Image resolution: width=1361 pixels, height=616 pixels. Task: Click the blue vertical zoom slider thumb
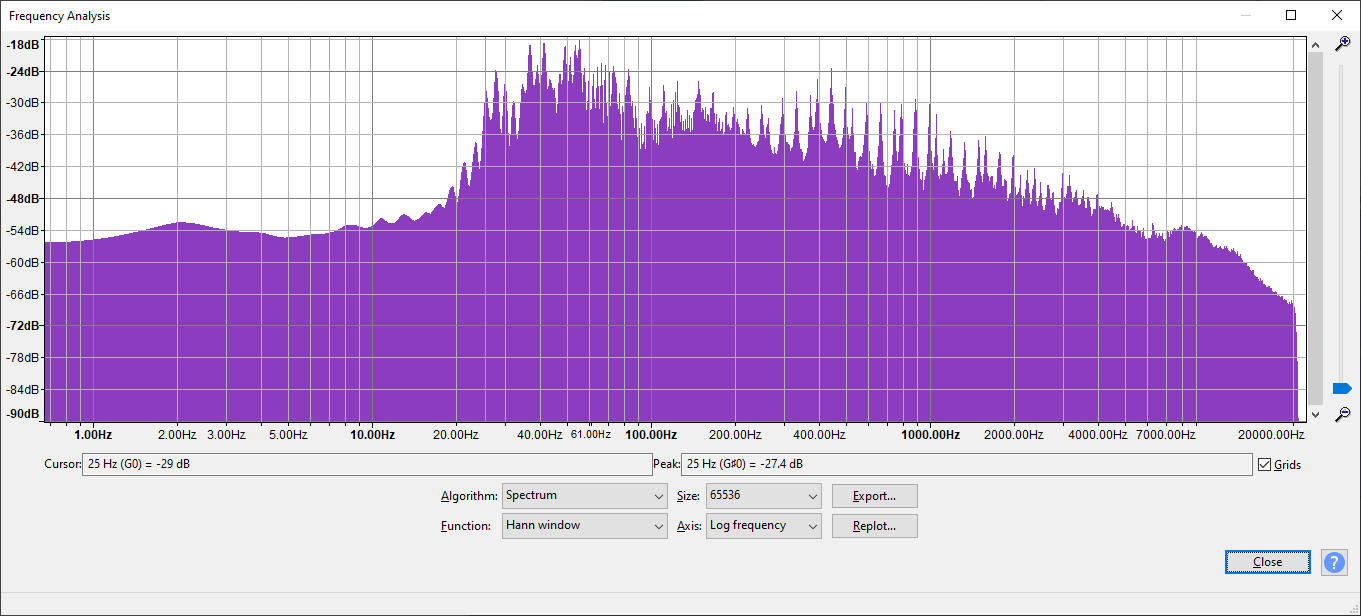point(1342,388)
